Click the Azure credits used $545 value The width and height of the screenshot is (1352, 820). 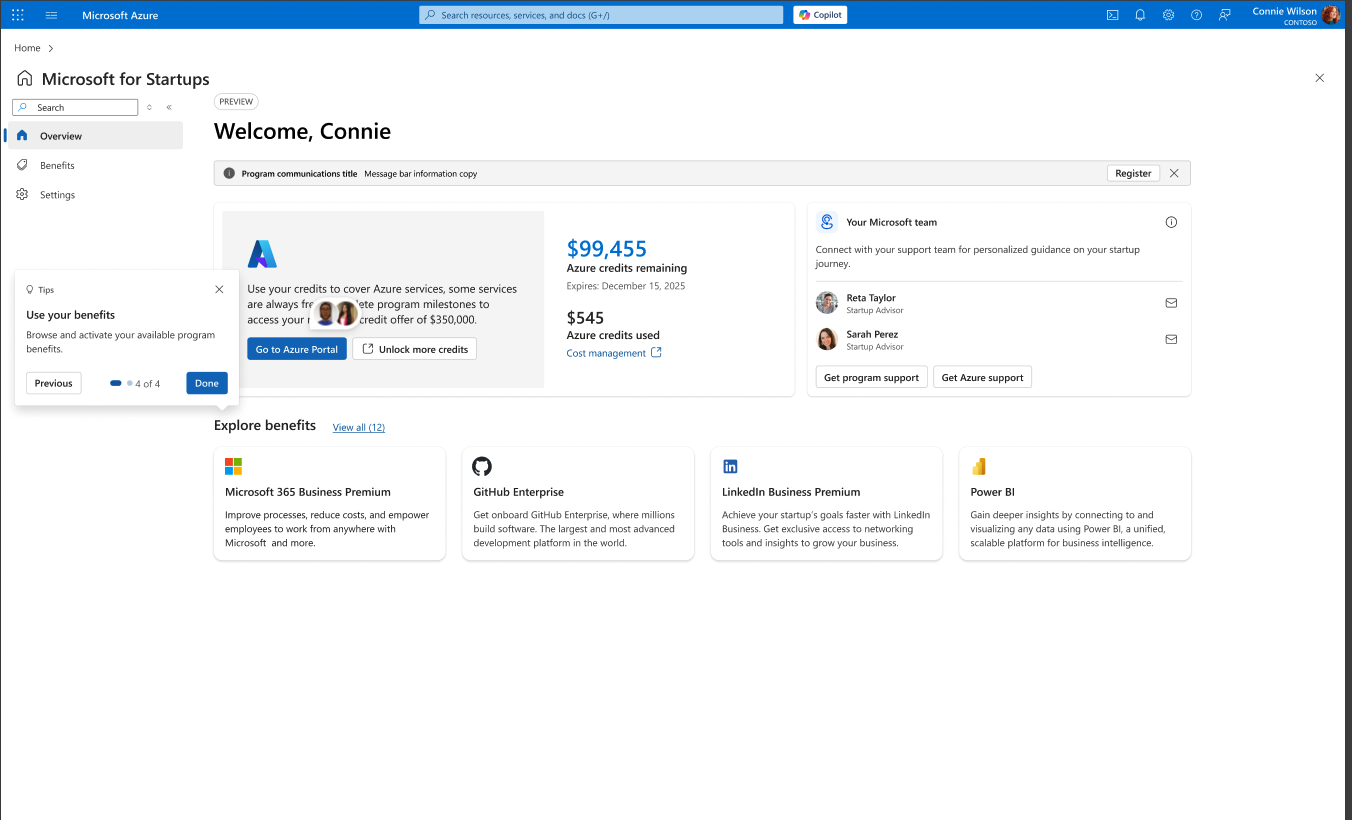coord(585,318)
